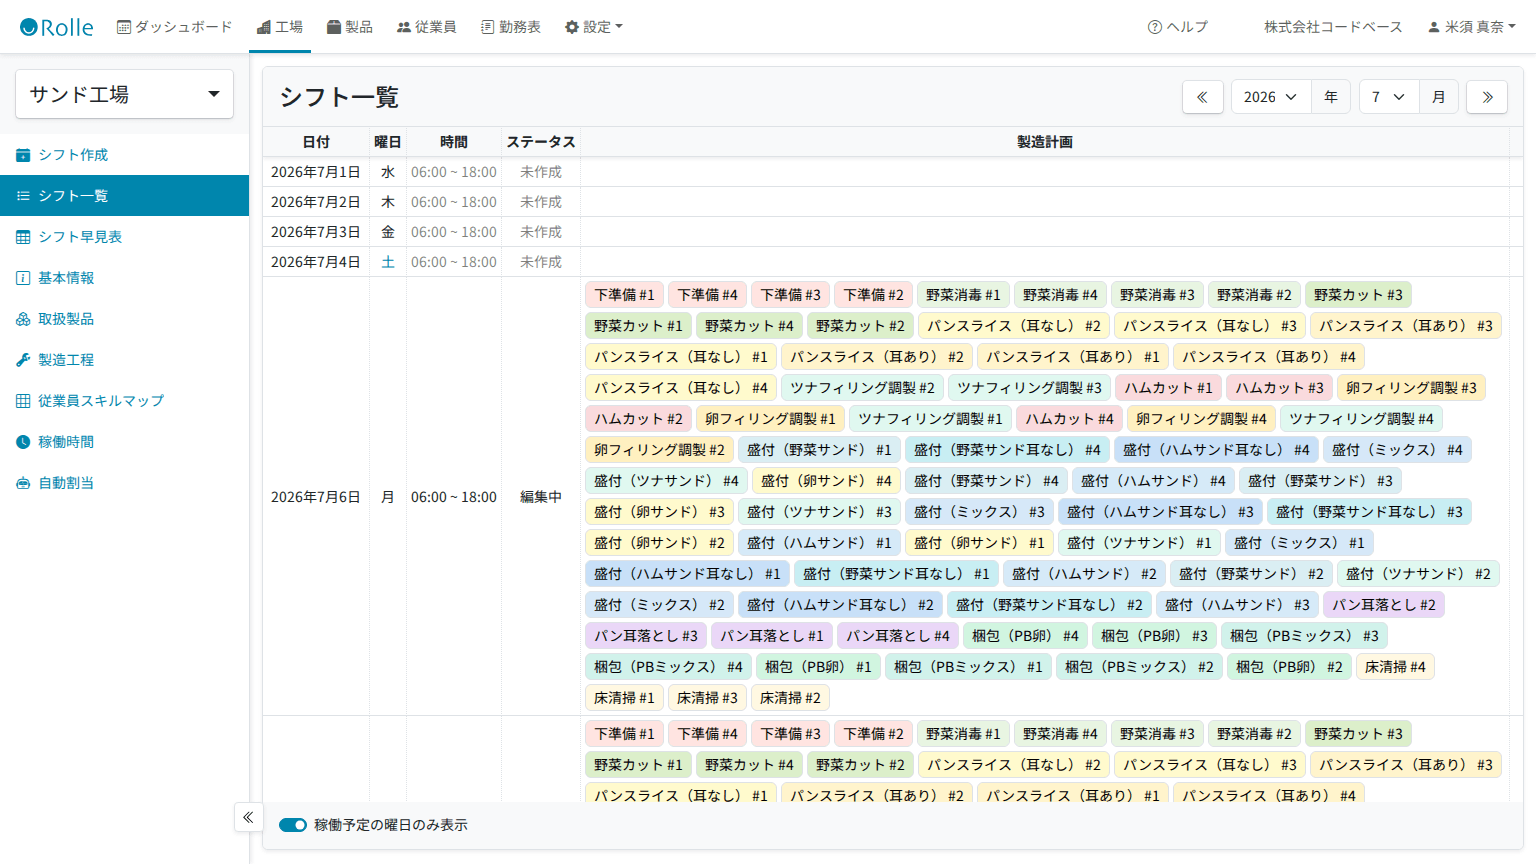Click the user avatar icon beside 米須 真奈
1536x864 pixels.
pyautogui.click(x=1434, y=27)
